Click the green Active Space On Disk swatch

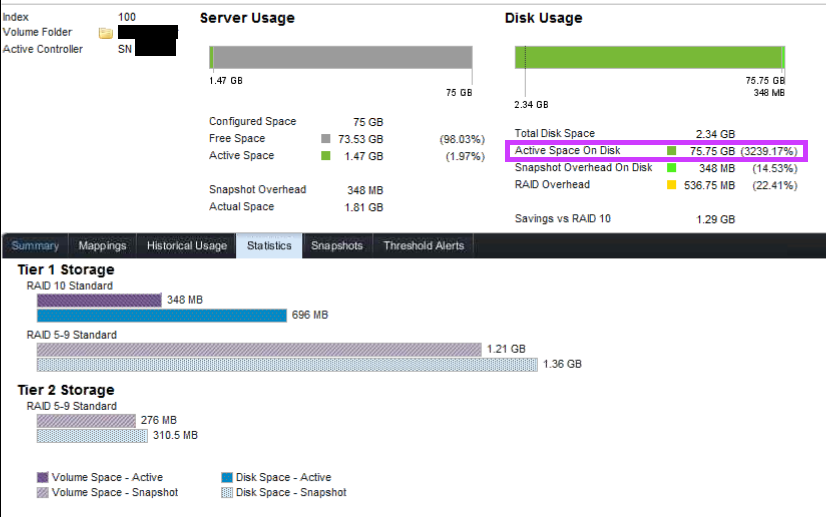coord(672,151)
